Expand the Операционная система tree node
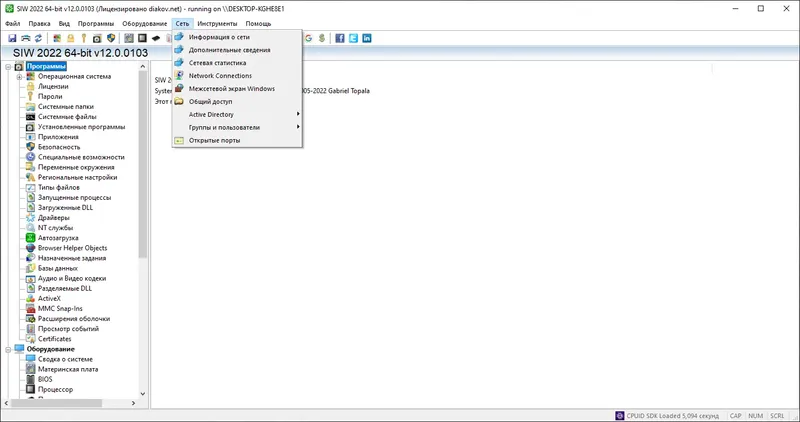 [19, 77]
